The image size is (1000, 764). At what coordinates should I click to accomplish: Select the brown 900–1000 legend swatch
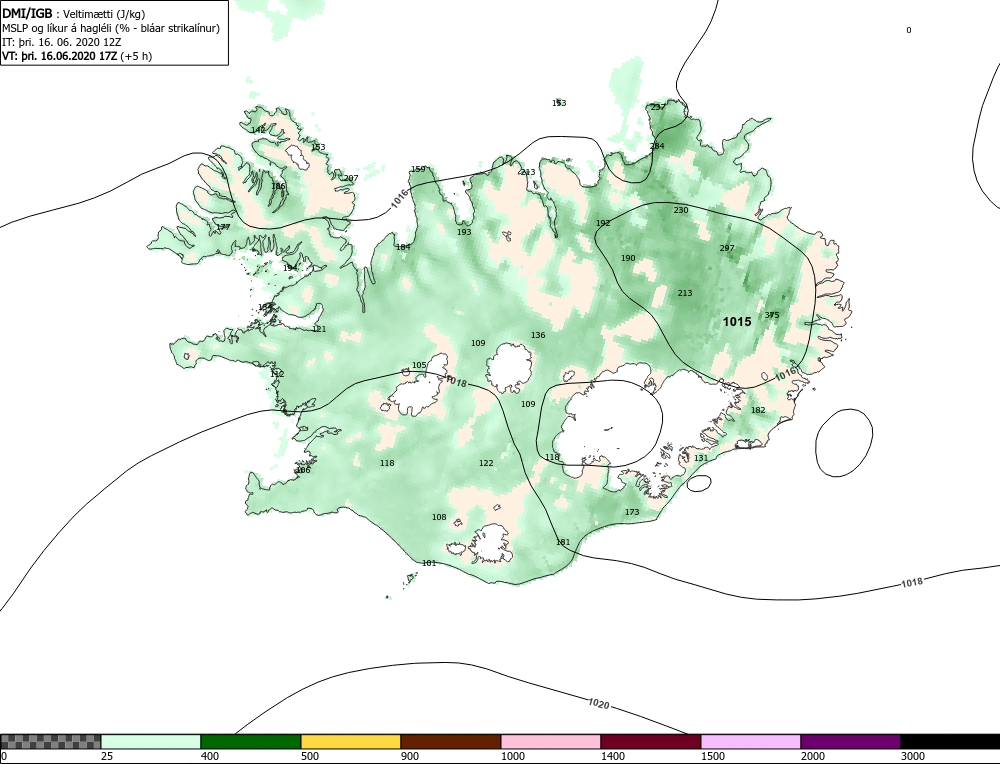[451, 741]
